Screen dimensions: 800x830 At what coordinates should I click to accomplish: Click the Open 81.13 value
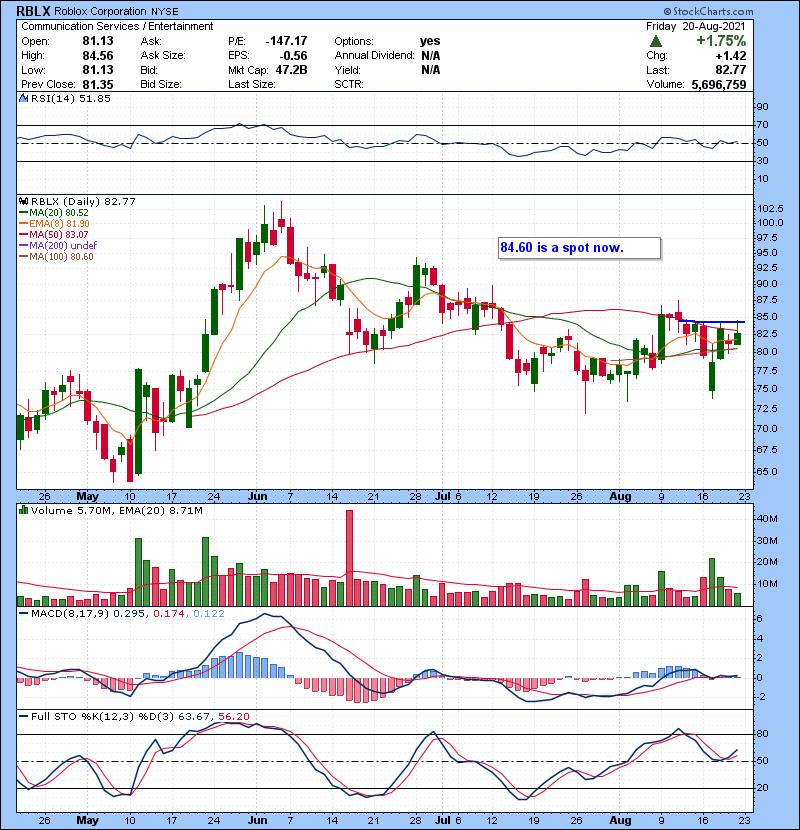click(x=98, y=41)
